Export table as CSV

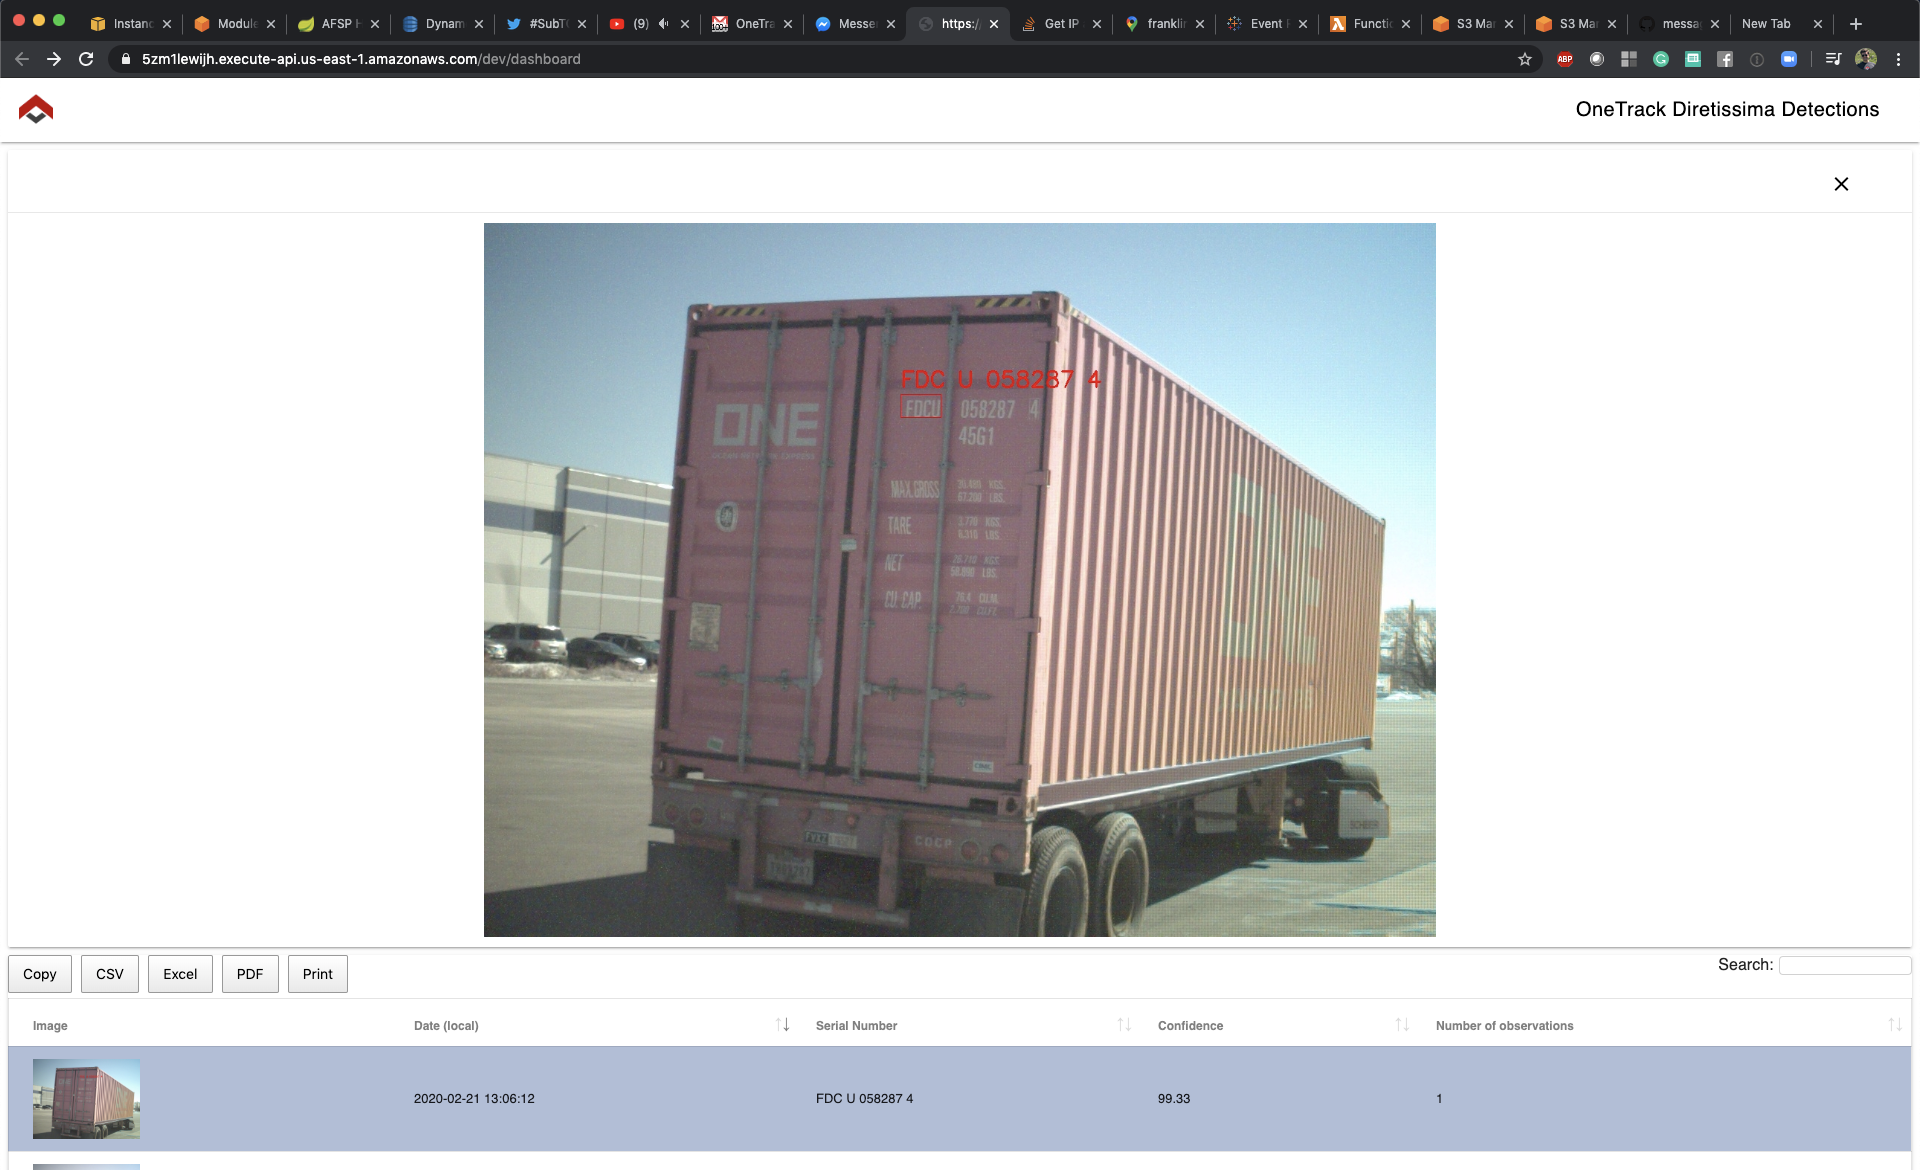coord(110,974)
